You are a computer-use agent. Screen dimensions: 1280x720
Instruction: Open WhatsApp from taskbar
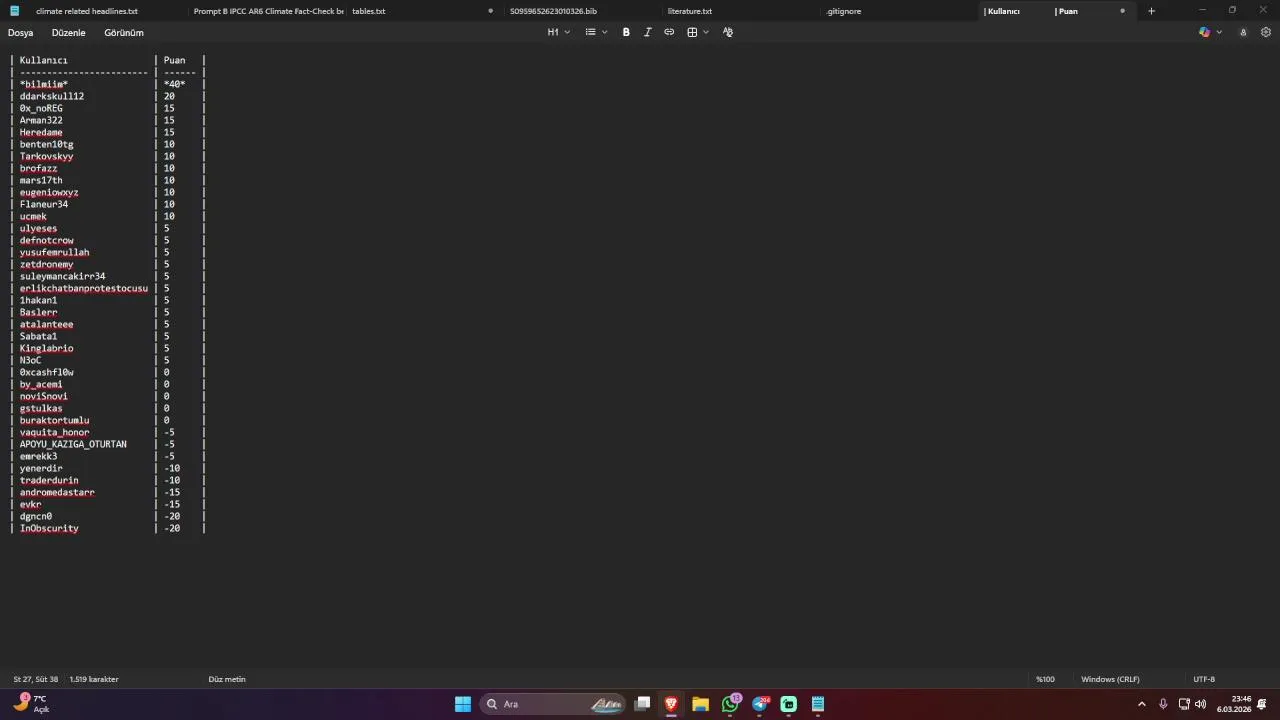click(730, 704)
